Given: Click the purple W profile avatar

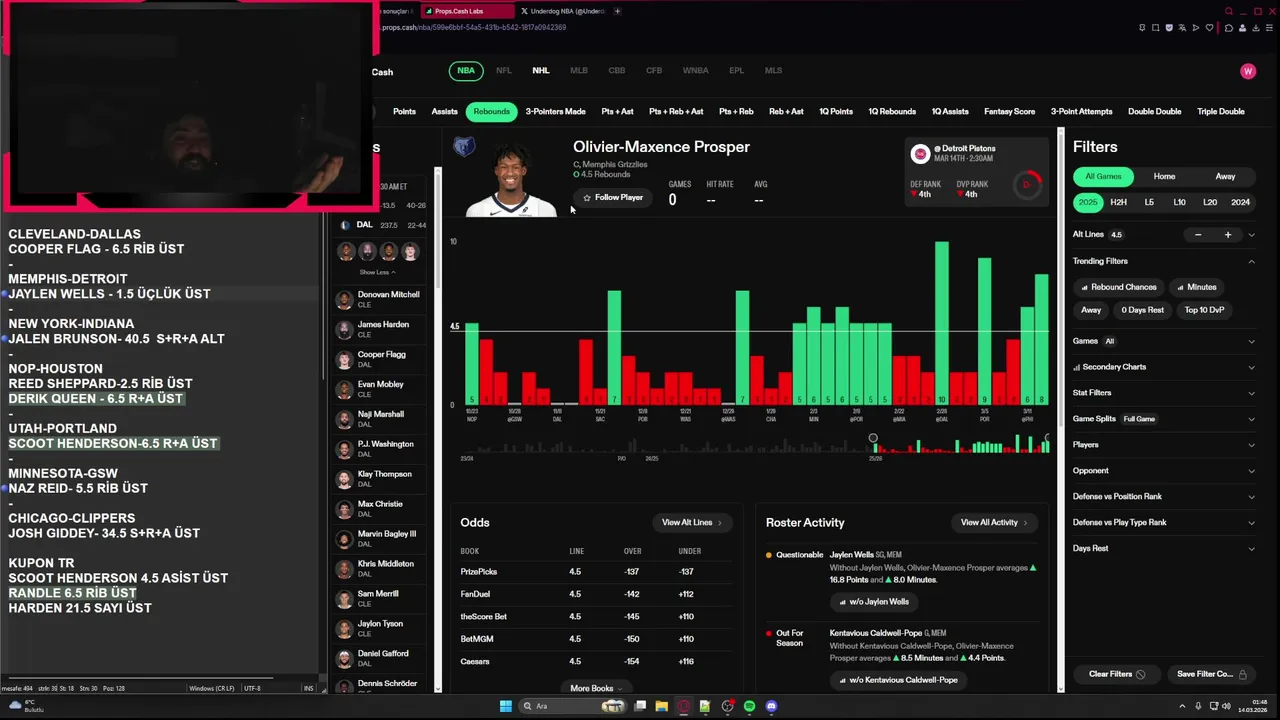Looking at the screenshot, I should (1247, 71).
